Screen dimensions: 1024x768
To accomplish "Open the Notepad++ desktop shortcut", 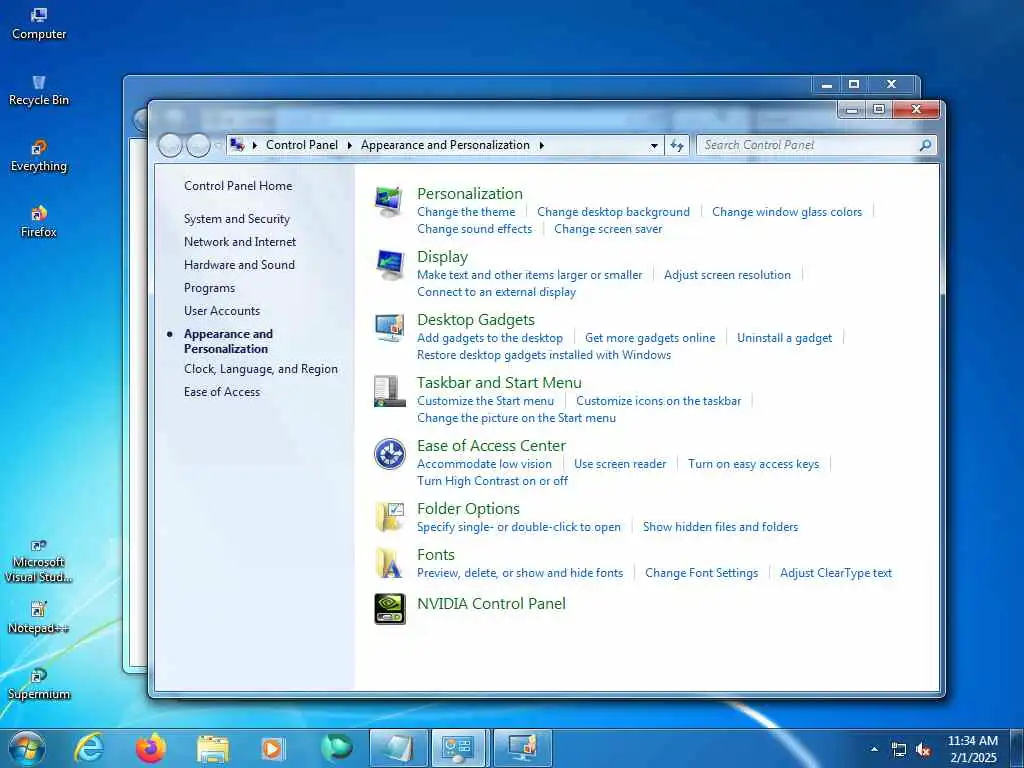I will (x=39, y=618).
